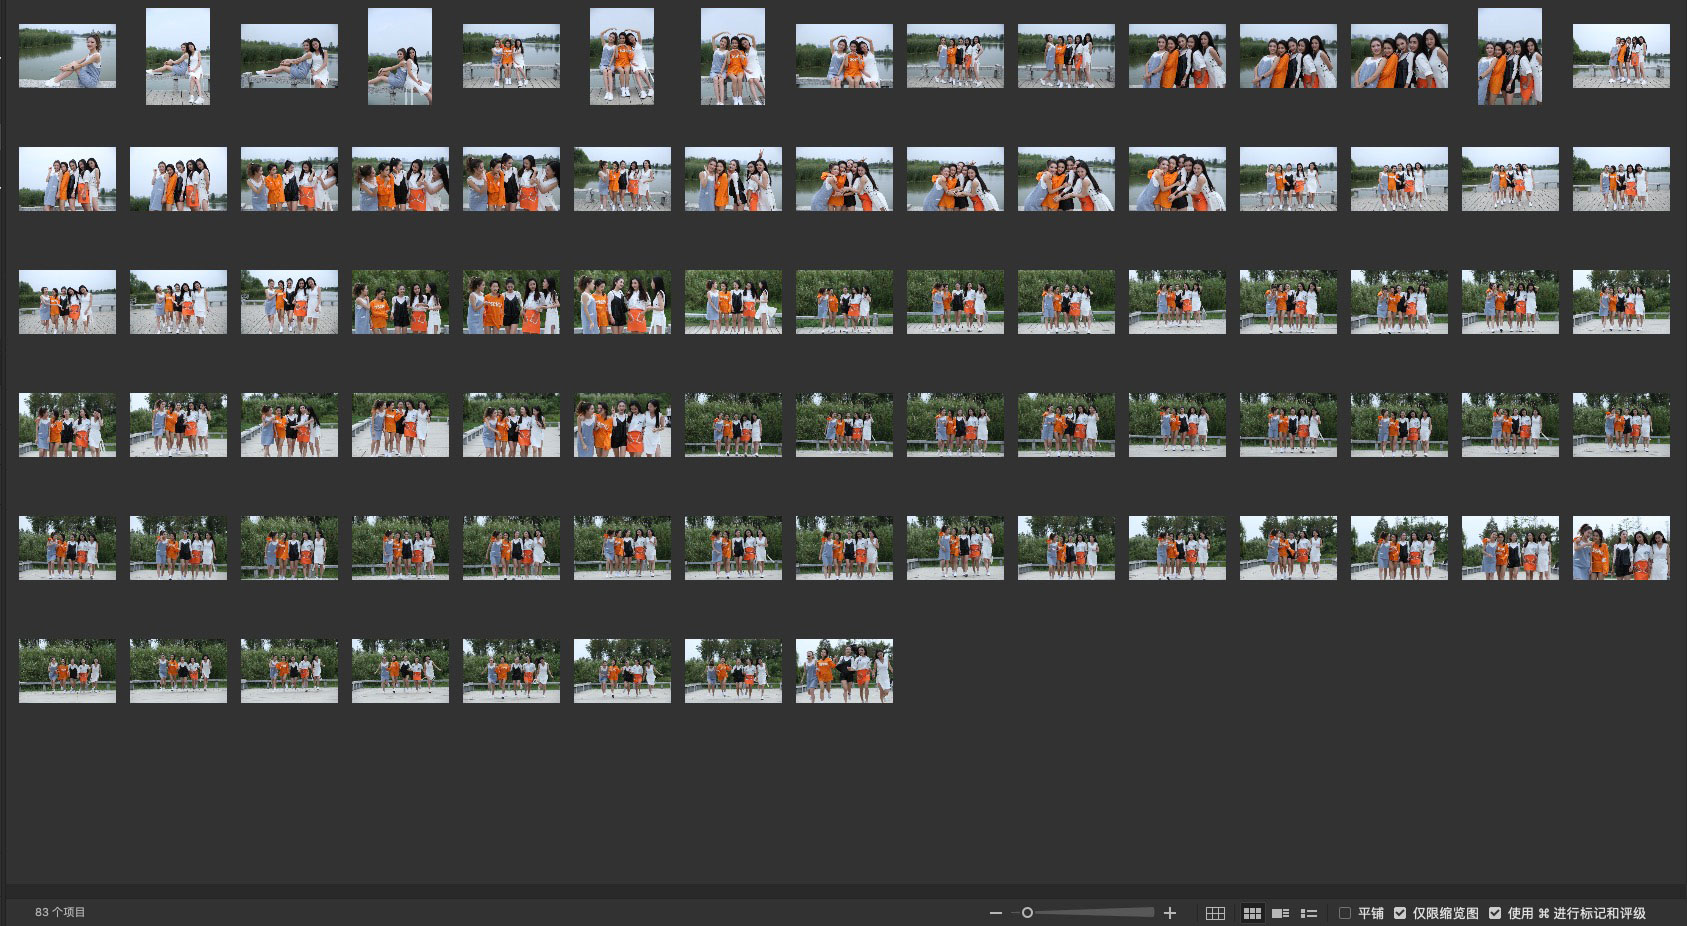Click the plus icon to enlarge thumbnails
This screenshot has width=1687, height=926.
pyautogui.click(x=1170, y=913)
